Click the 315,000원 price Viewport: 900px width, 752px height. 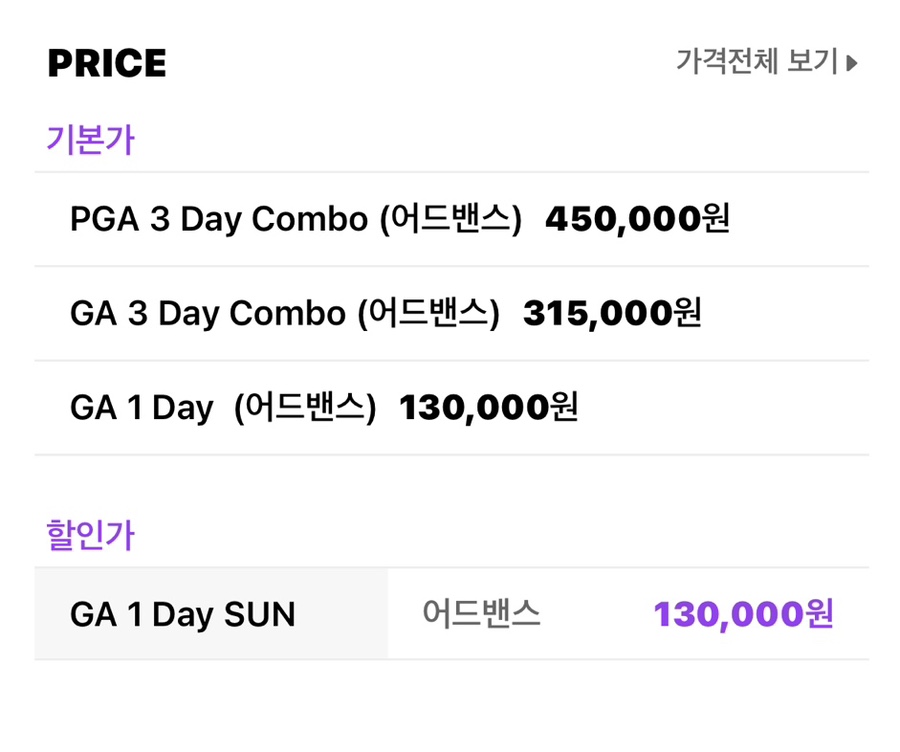tap(612, 313)
